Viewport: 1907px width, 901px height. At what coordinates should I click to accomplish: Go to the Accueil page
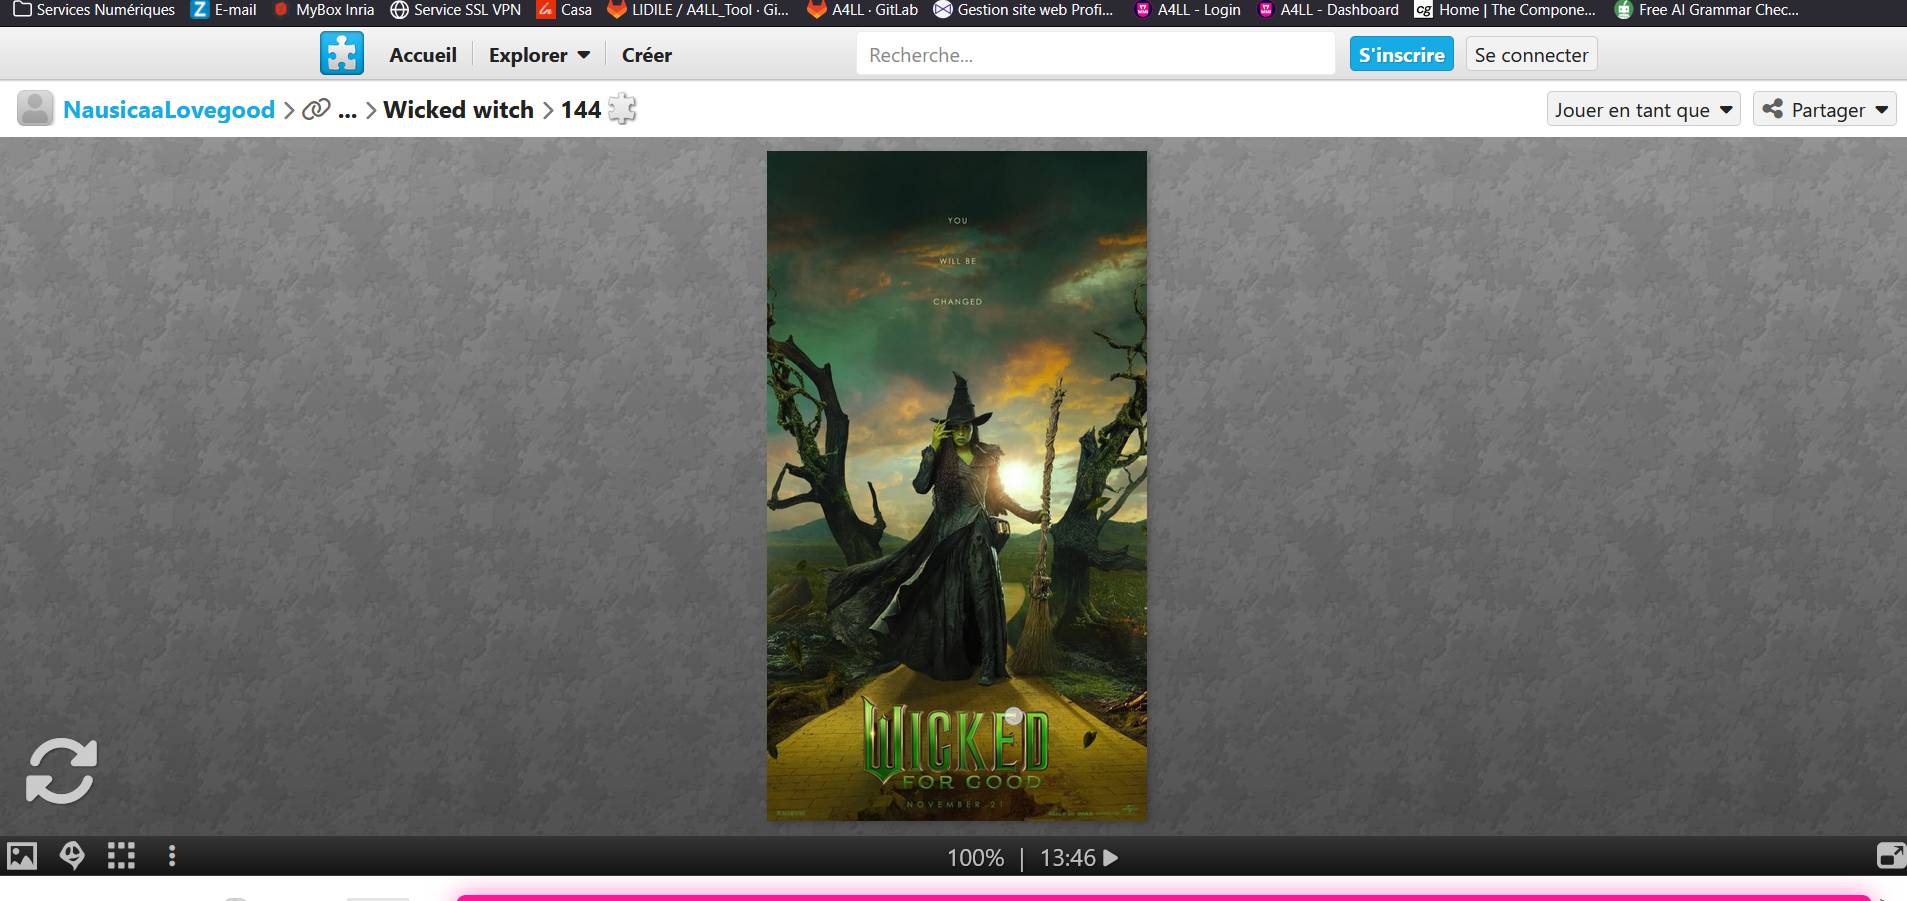click(x=423, y=55)
